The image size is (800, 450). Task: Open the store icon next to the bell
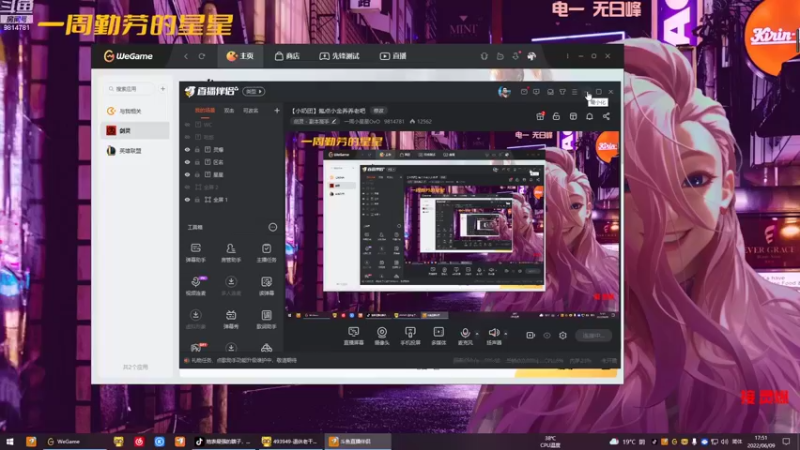point(573,116)
